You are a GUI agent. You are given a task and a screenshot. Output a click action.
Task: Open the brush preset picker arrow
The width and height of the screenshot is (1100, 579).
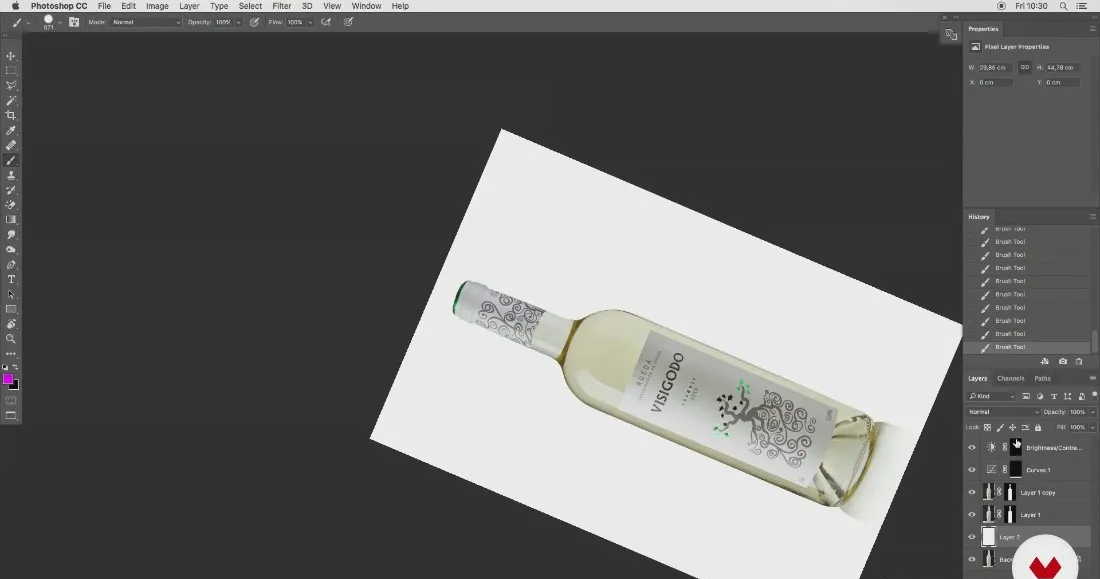click(60, 22)
